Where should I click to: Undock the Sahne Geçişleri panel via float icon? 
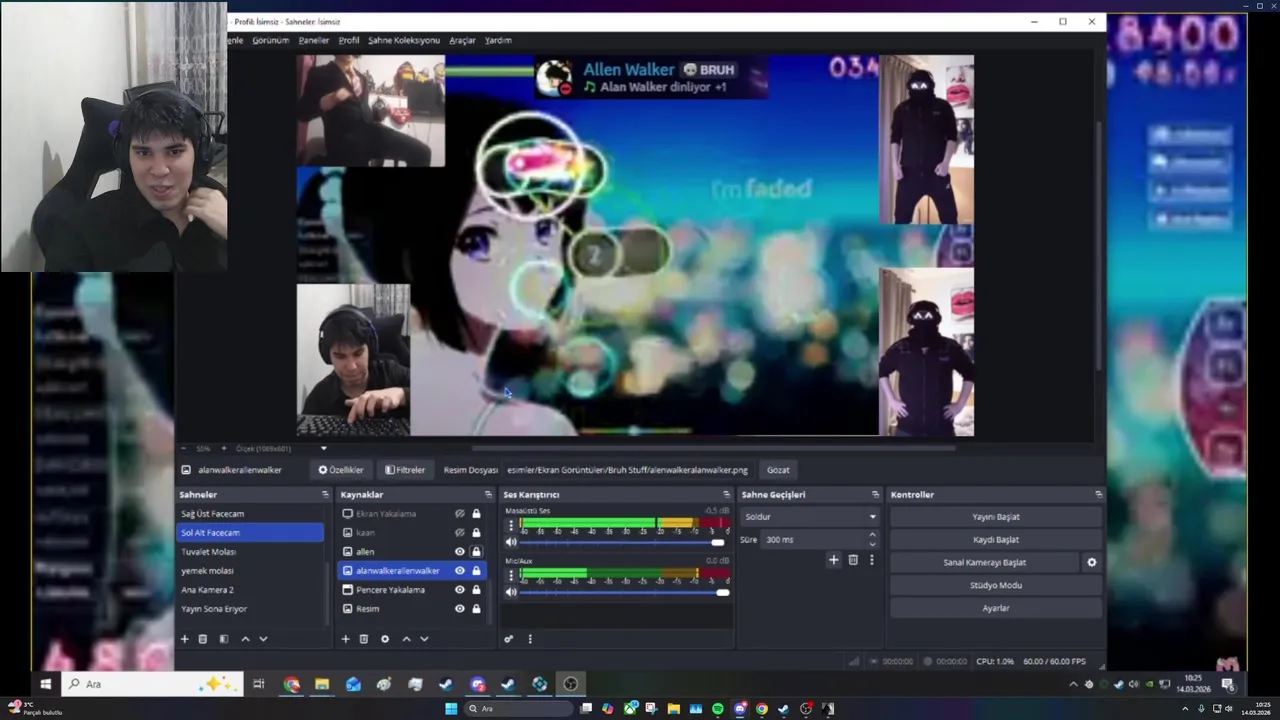tap(875, 495)
